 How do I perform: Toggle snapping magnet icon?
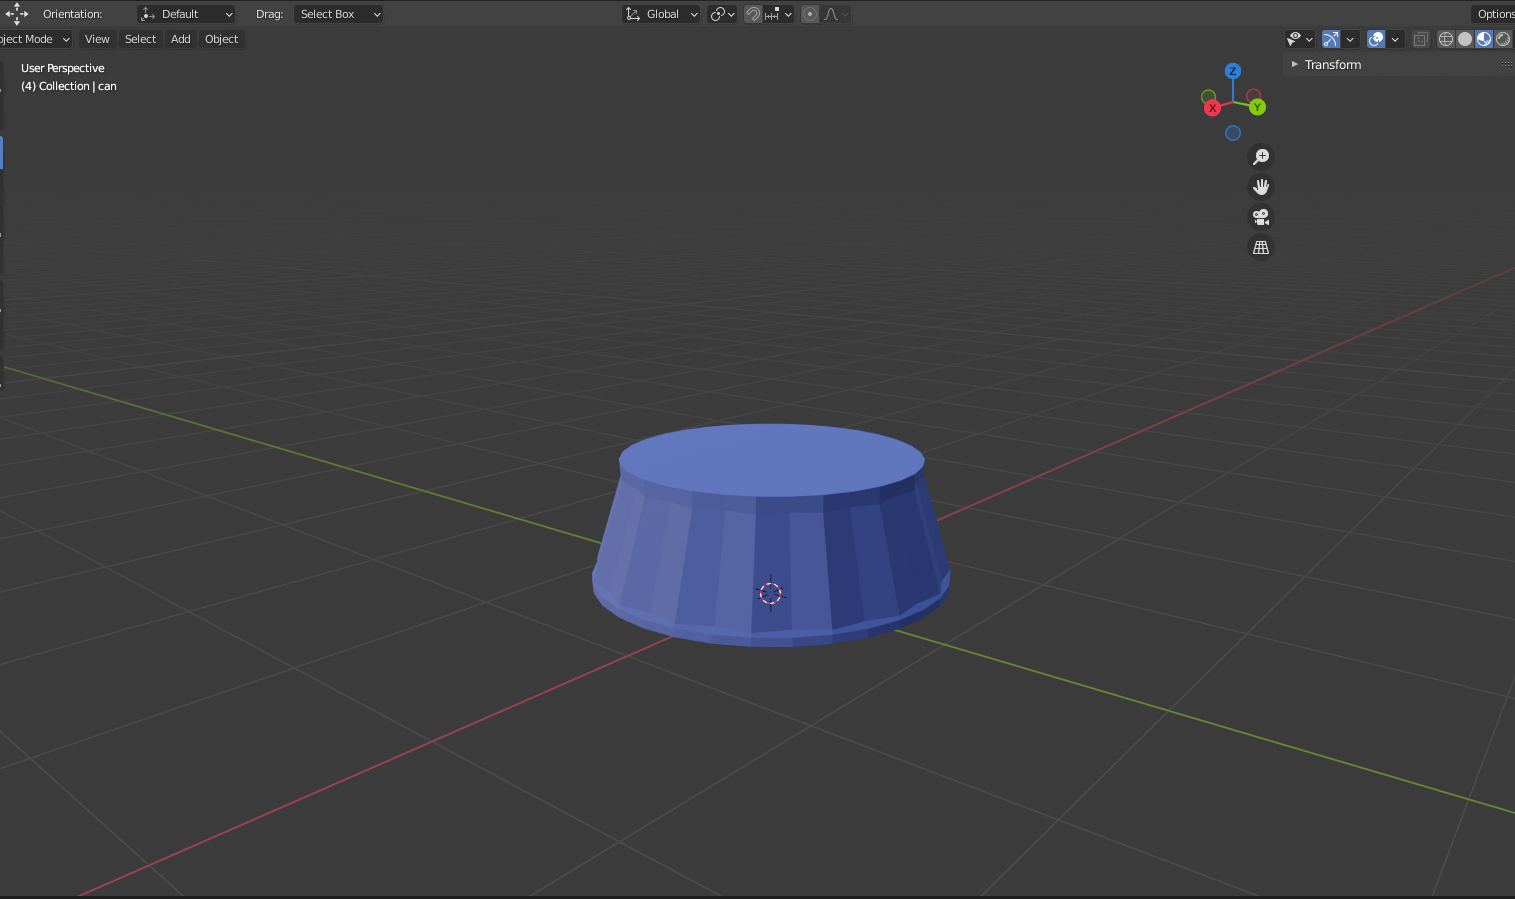pos(753,14)
